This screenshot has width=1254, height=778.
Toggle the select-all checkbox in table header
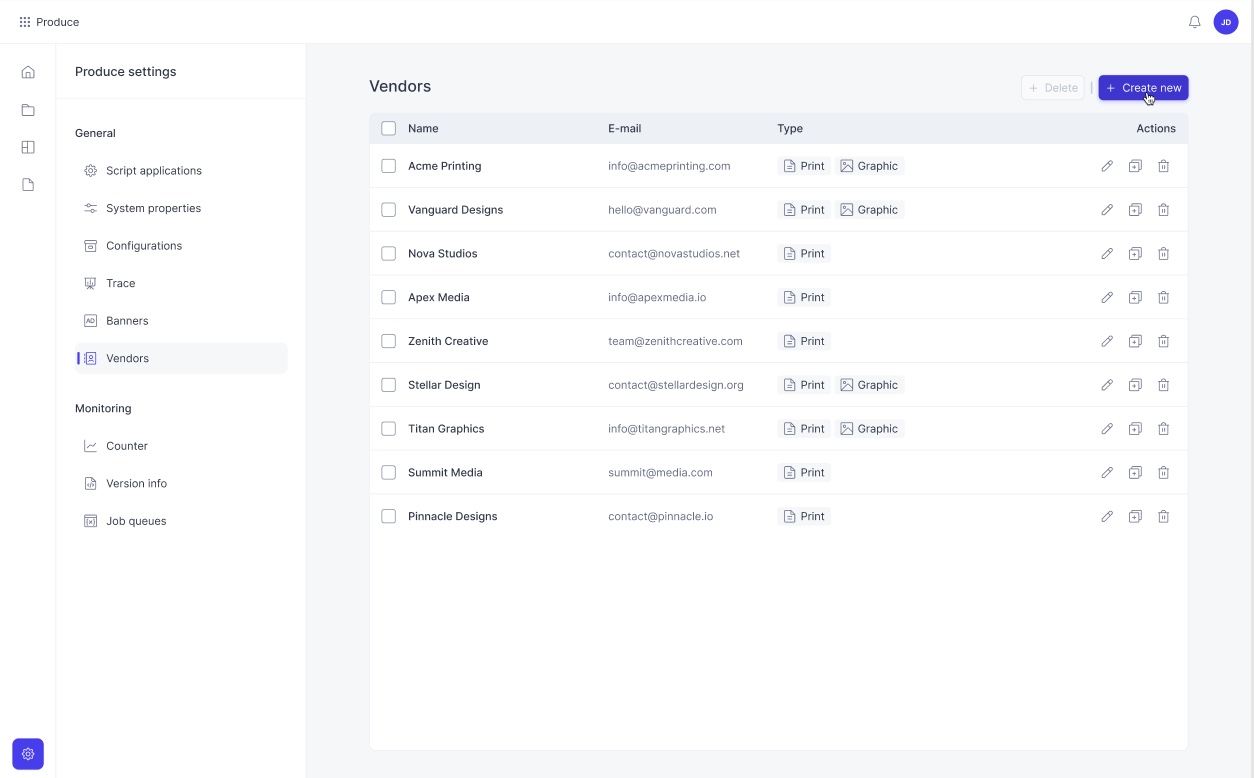pyautogui.click(x=388, y=128)
